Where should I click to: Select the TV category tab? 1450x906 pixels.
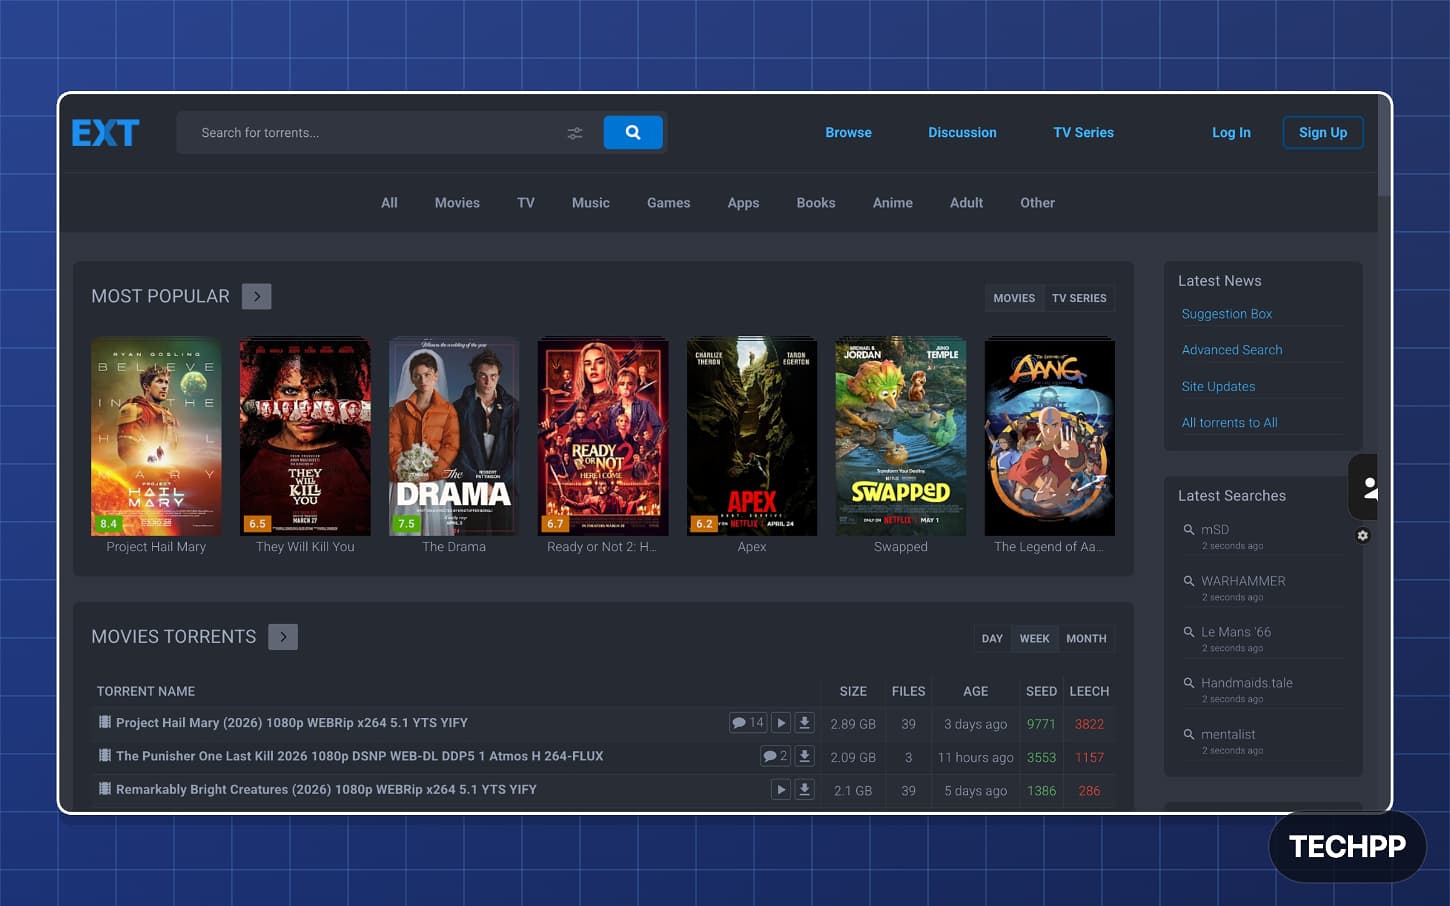(526, 202)
